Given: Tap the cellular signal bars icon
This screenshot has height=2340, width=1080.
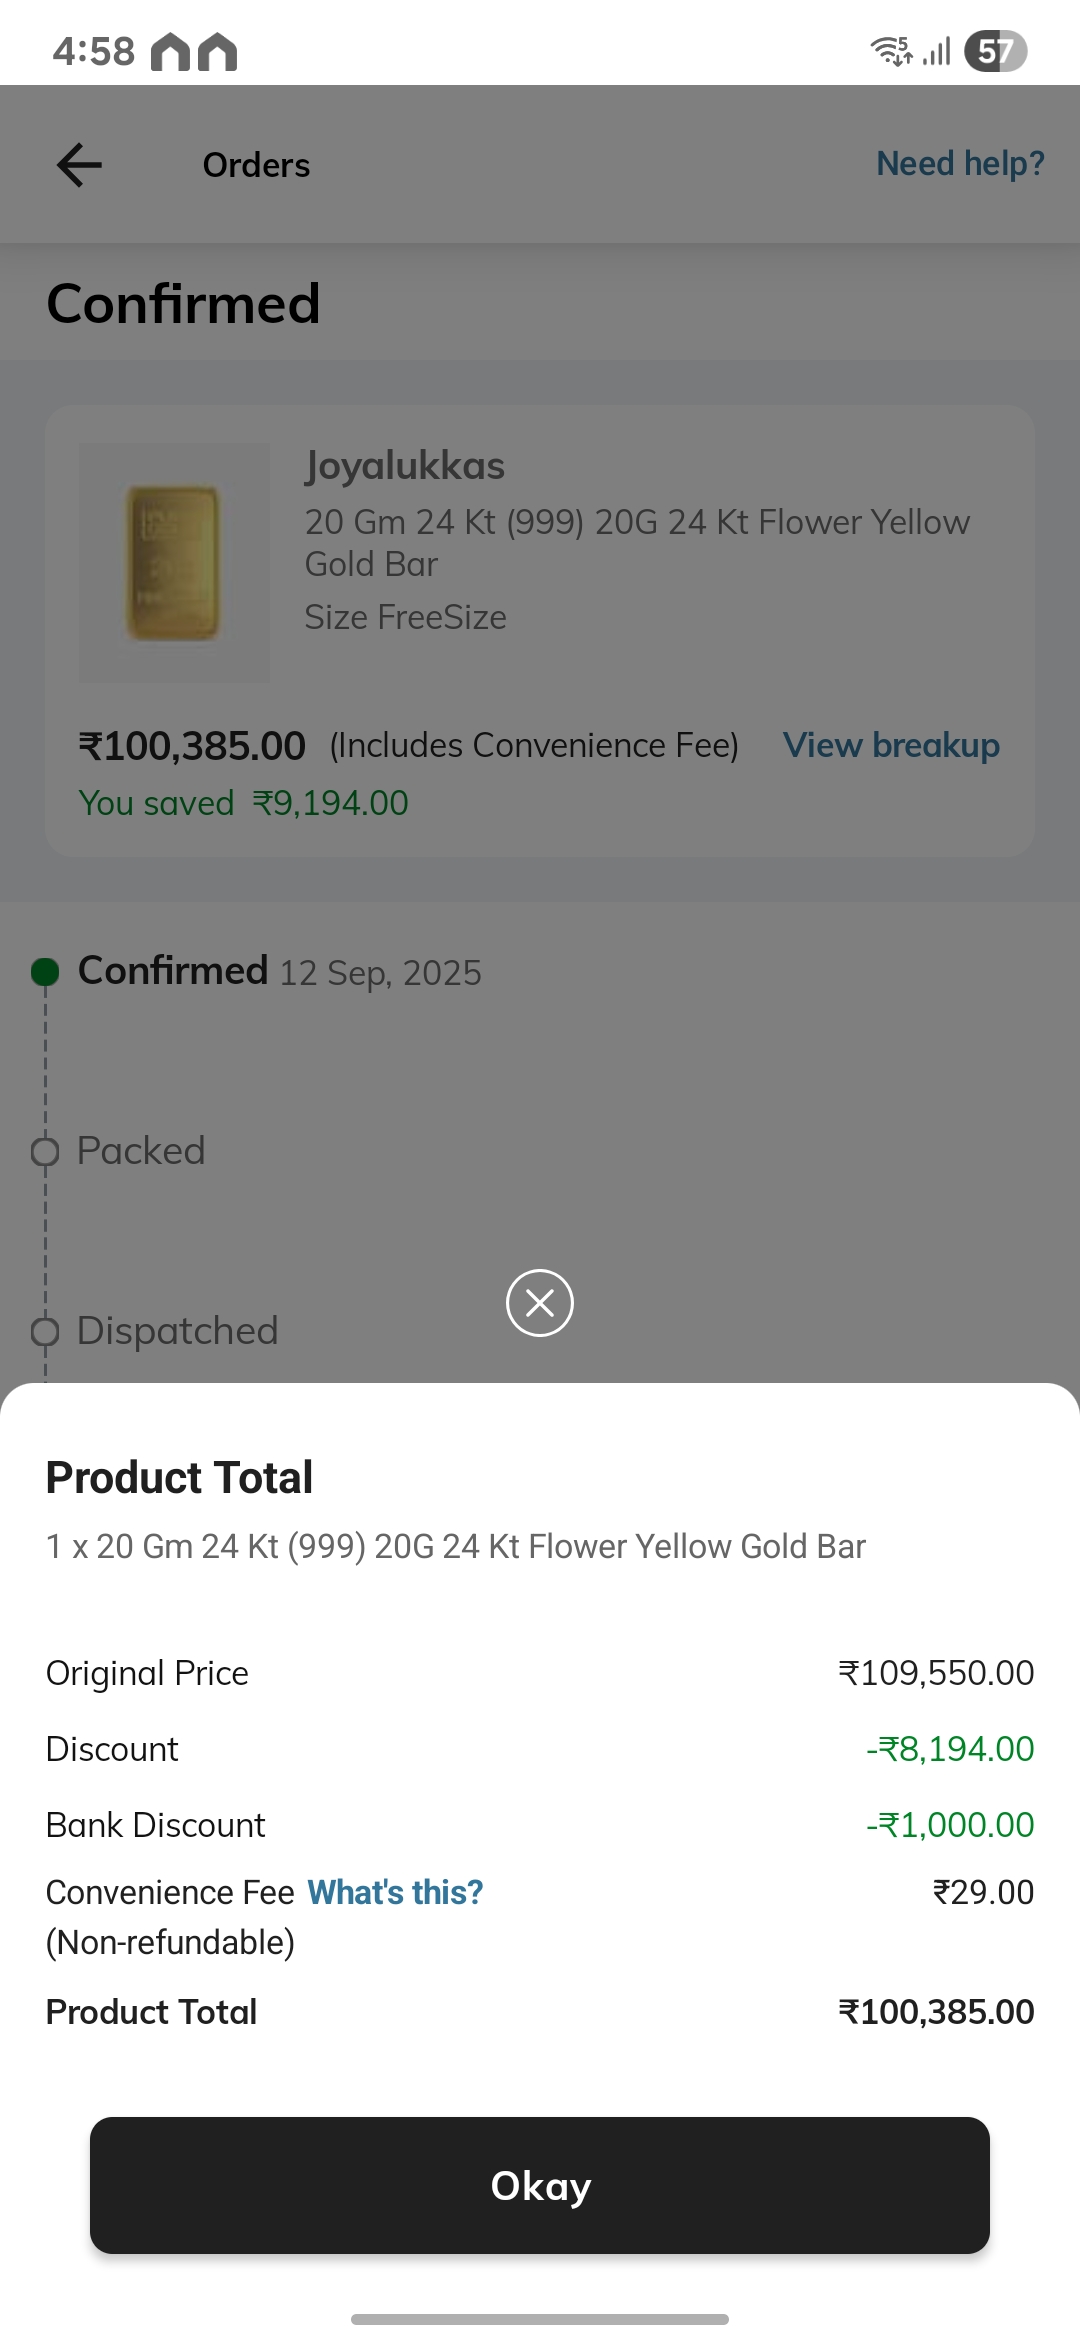Looking at the screenshot, I should point(937,50).
